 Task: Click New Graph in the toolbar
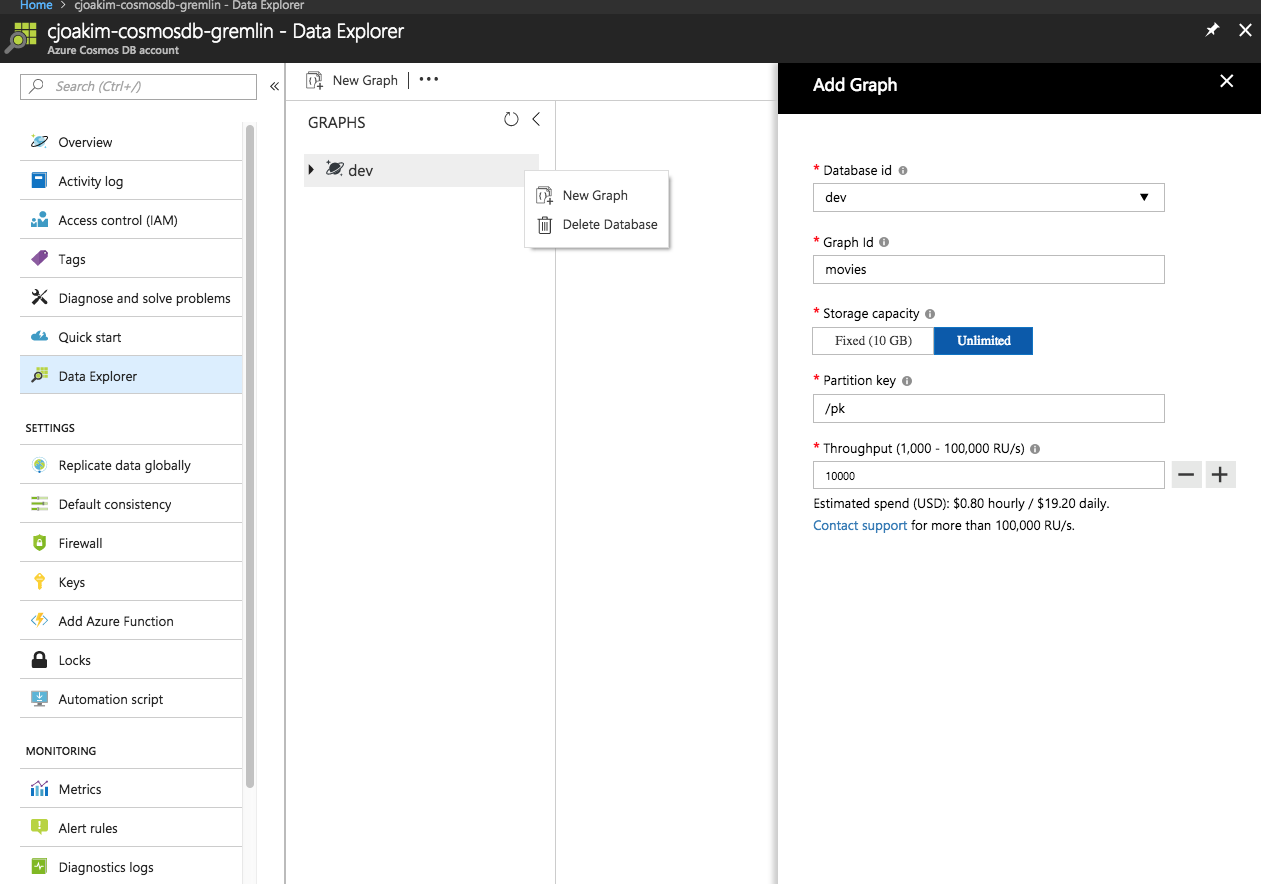[x=352, y=80]
